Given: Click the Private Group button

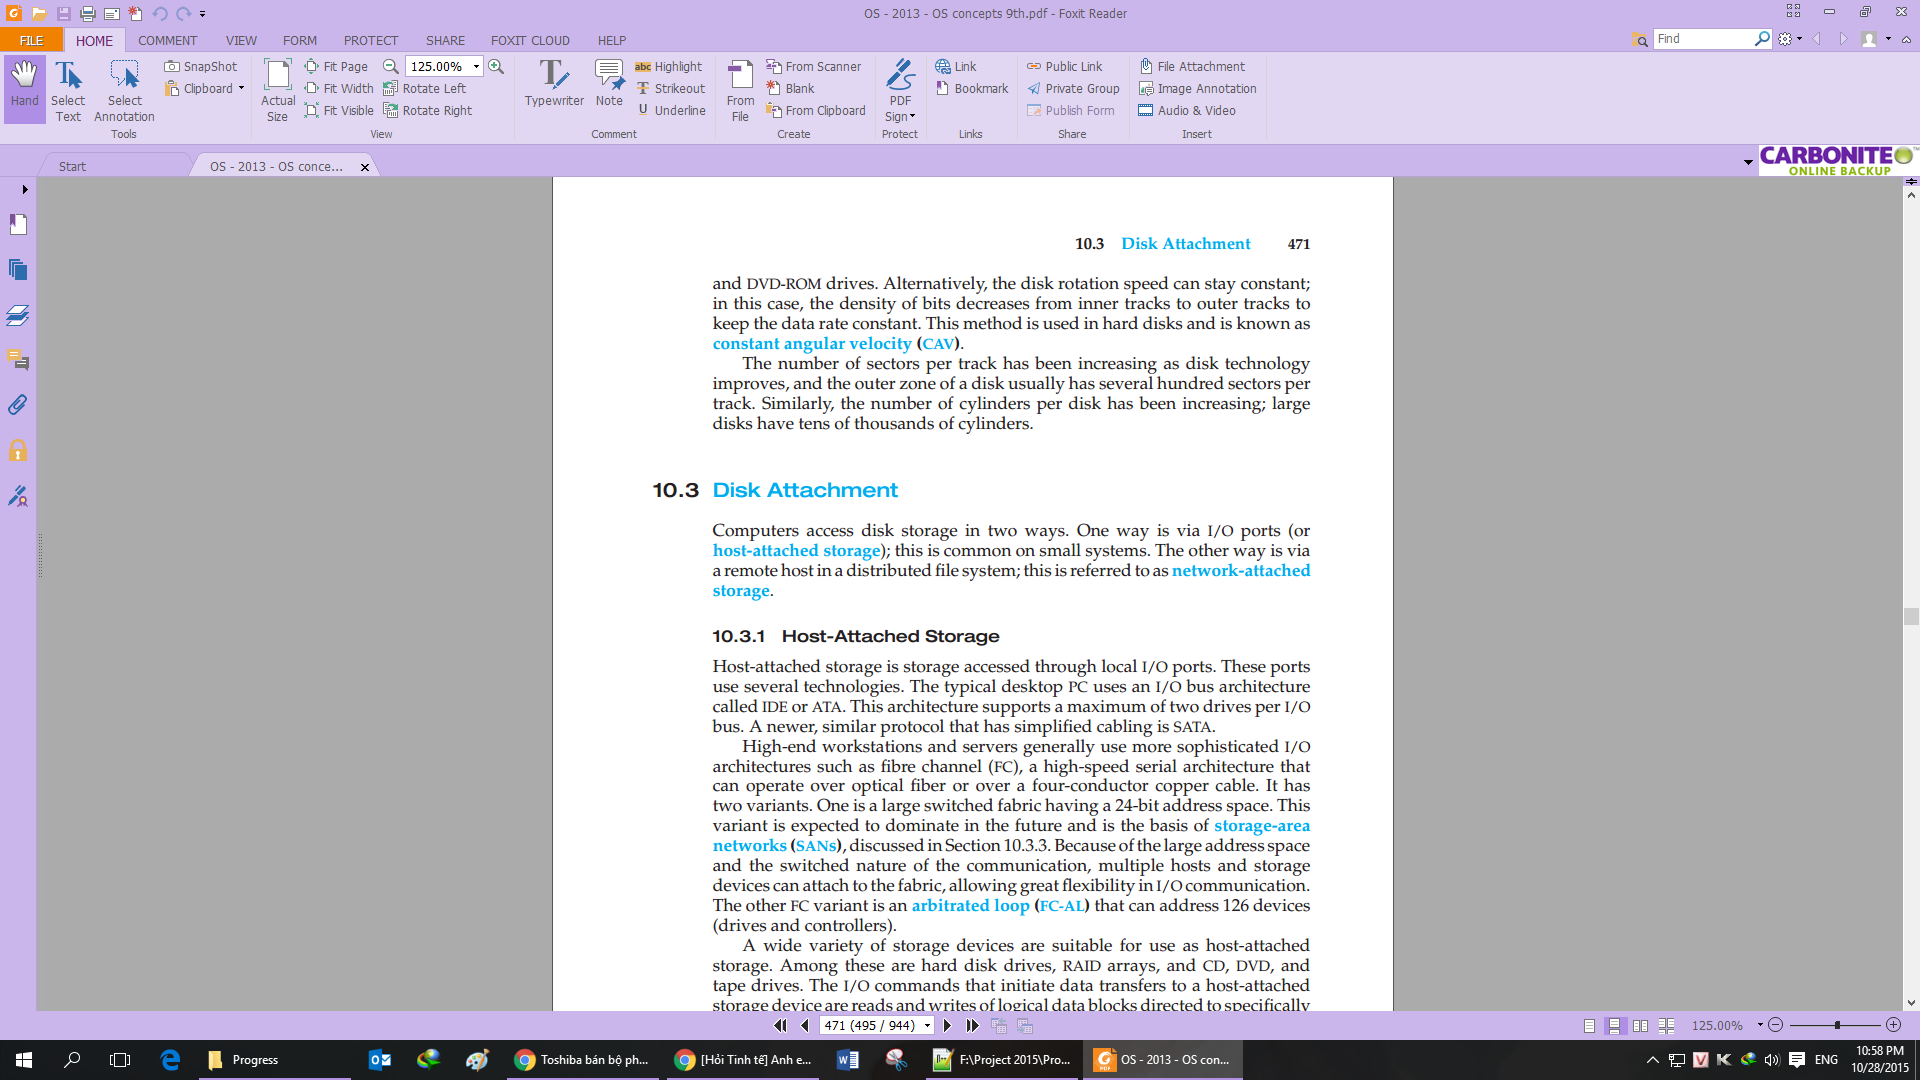Looking at the screenshot, I should pos(1073,88).
